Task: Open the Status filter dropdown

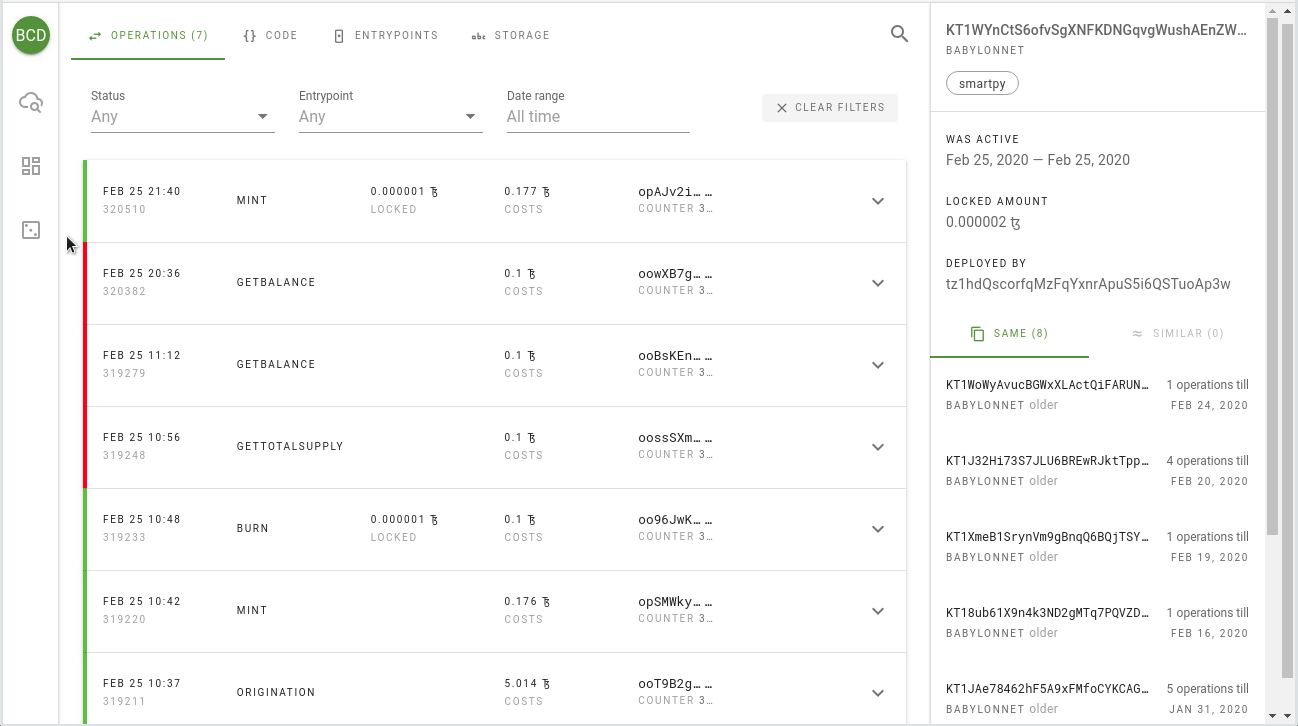Action: coord(182,116)
